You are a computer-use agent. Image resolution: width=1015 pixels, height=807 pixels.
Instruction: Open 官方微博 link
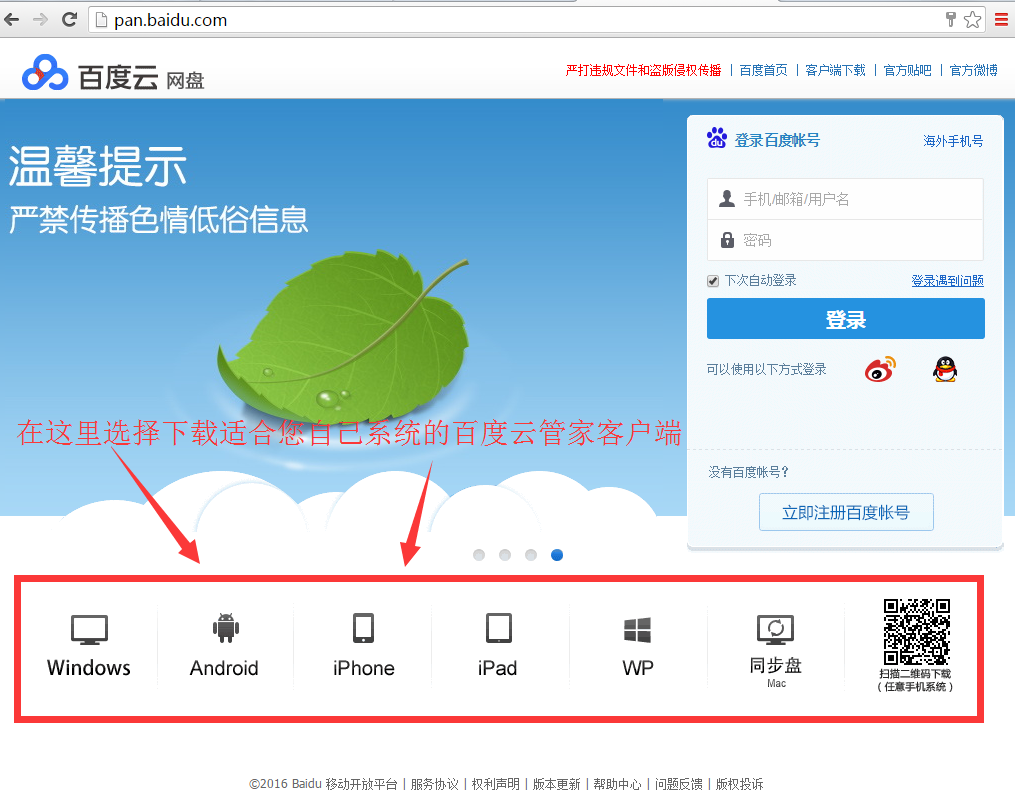tap(973, 70)
